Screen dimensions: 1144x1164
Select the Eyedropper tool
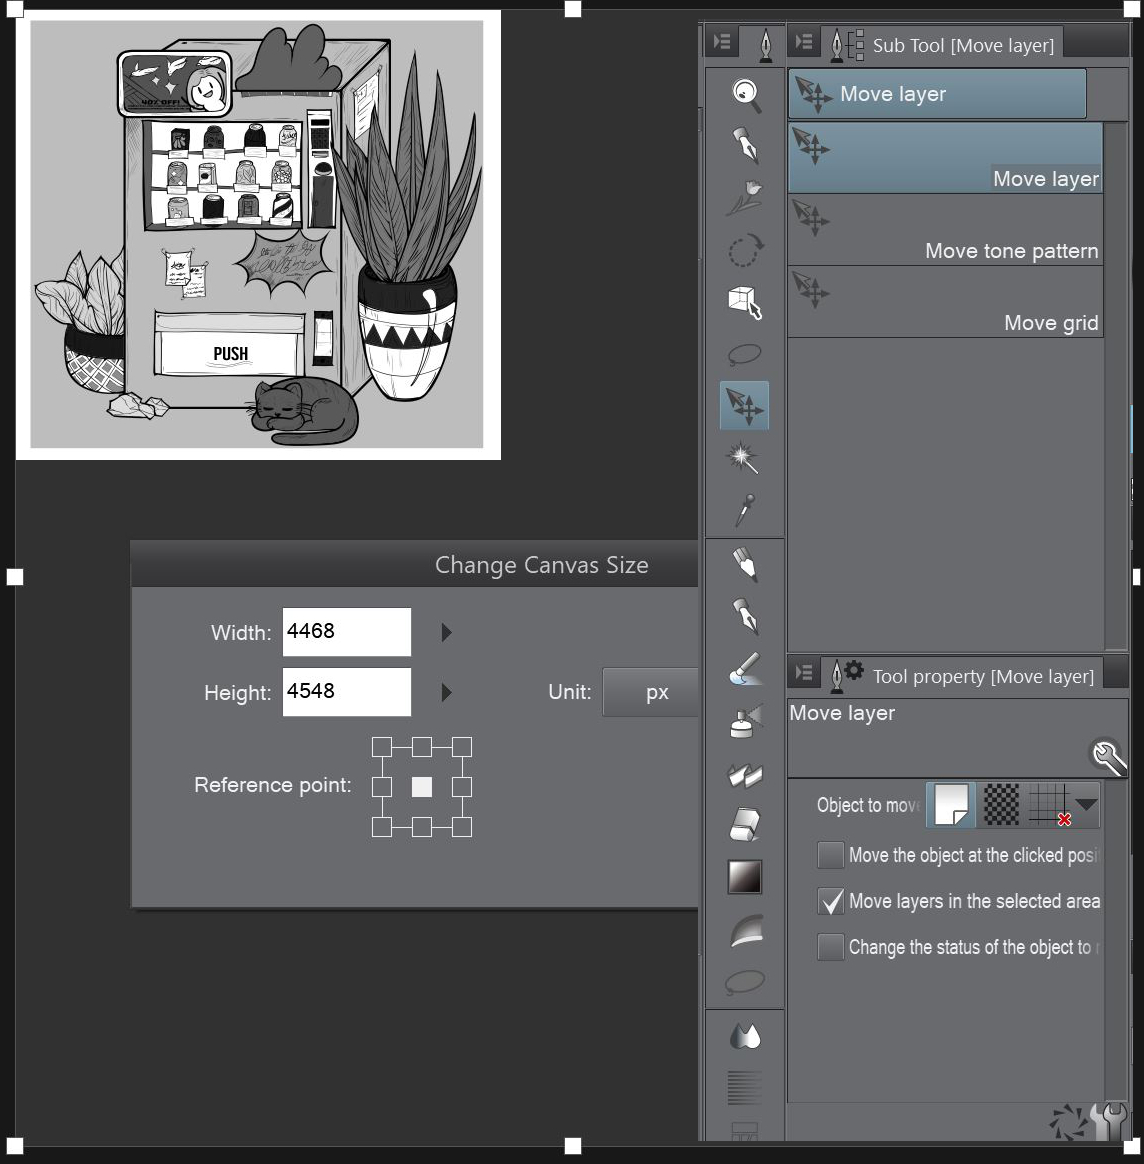pyautogui.click(x=745, y=510)
